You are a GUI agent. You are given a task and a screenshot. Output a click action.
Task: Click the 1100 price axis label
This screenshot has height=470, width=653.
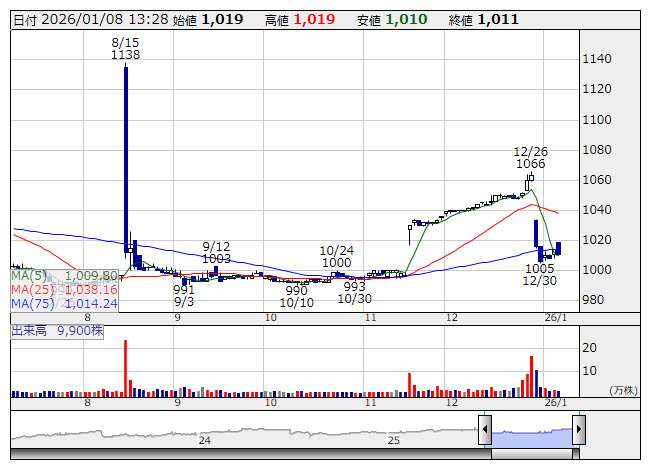(597, 120)
